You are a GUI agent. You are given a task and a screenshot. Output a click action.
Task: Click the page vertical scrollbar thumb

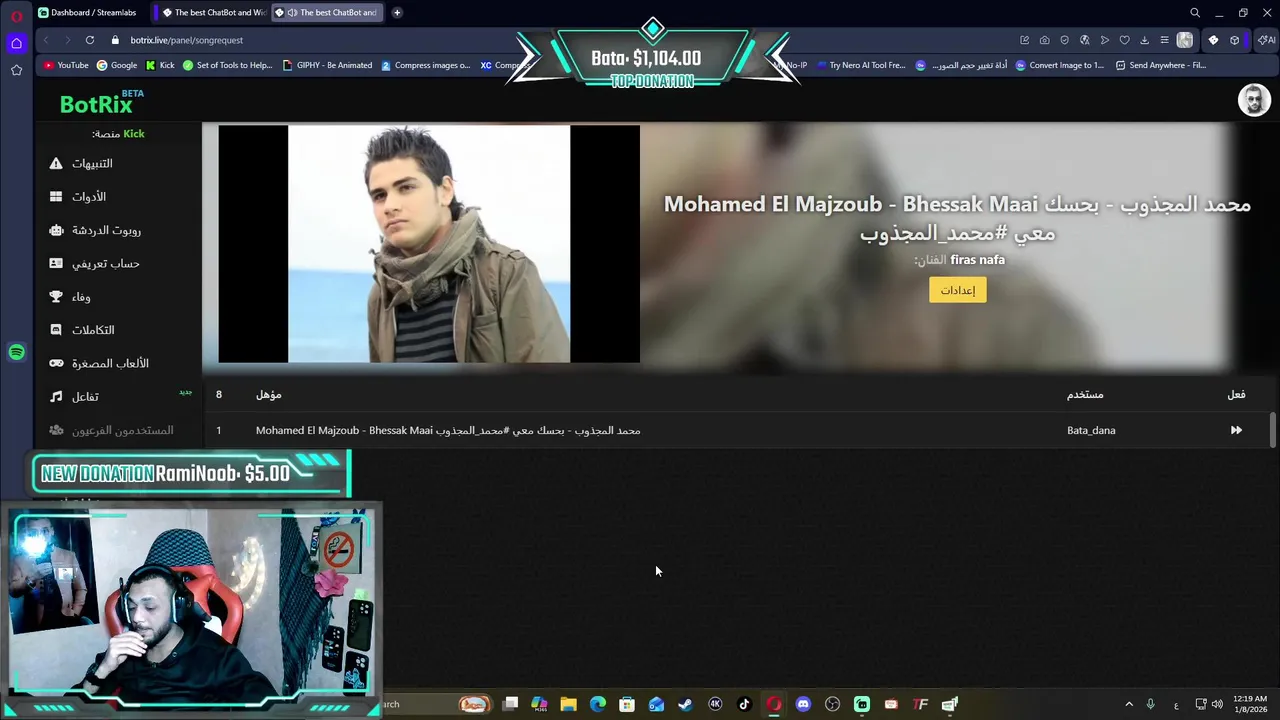click(1273, 429)
